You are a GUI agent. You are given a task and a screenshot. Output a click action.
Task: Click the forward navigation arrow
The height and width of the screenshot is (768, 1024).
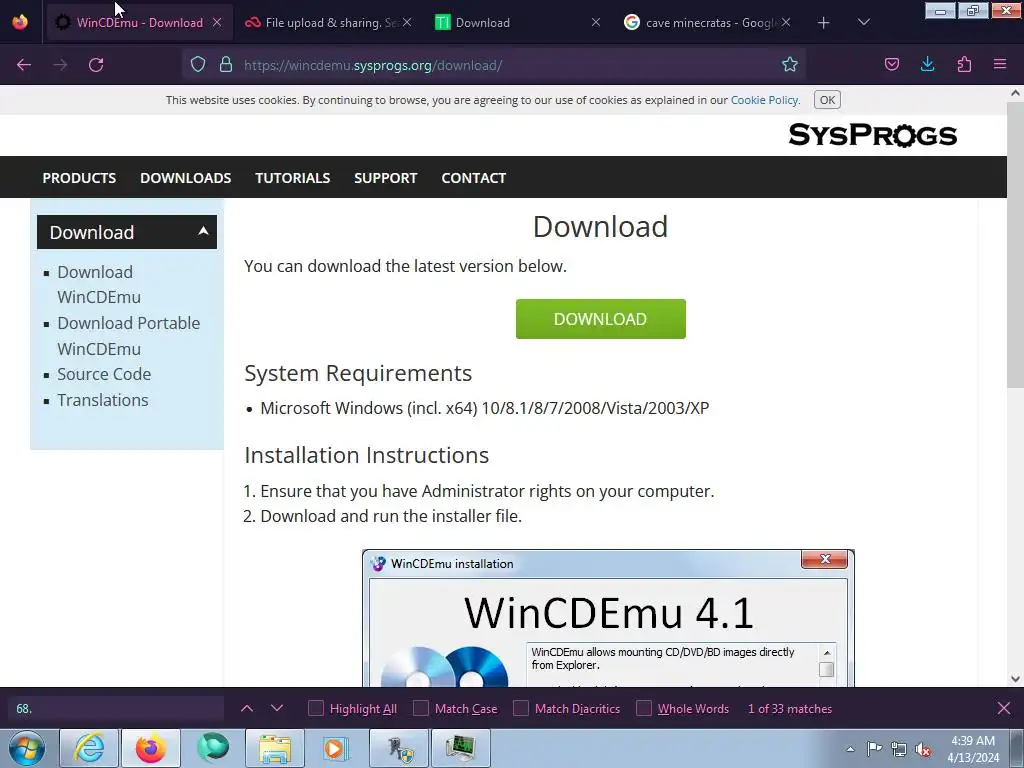coord(60,65)
